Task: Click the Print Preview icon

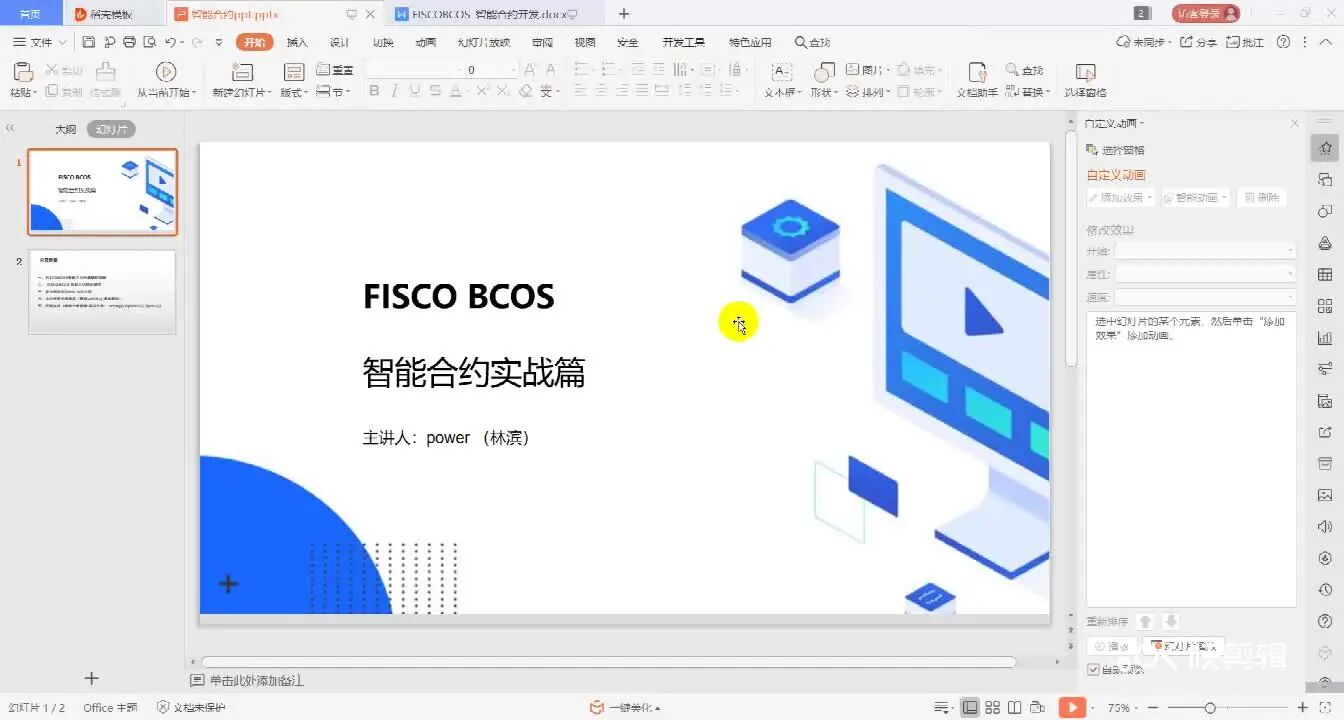Action: point(149,42)
